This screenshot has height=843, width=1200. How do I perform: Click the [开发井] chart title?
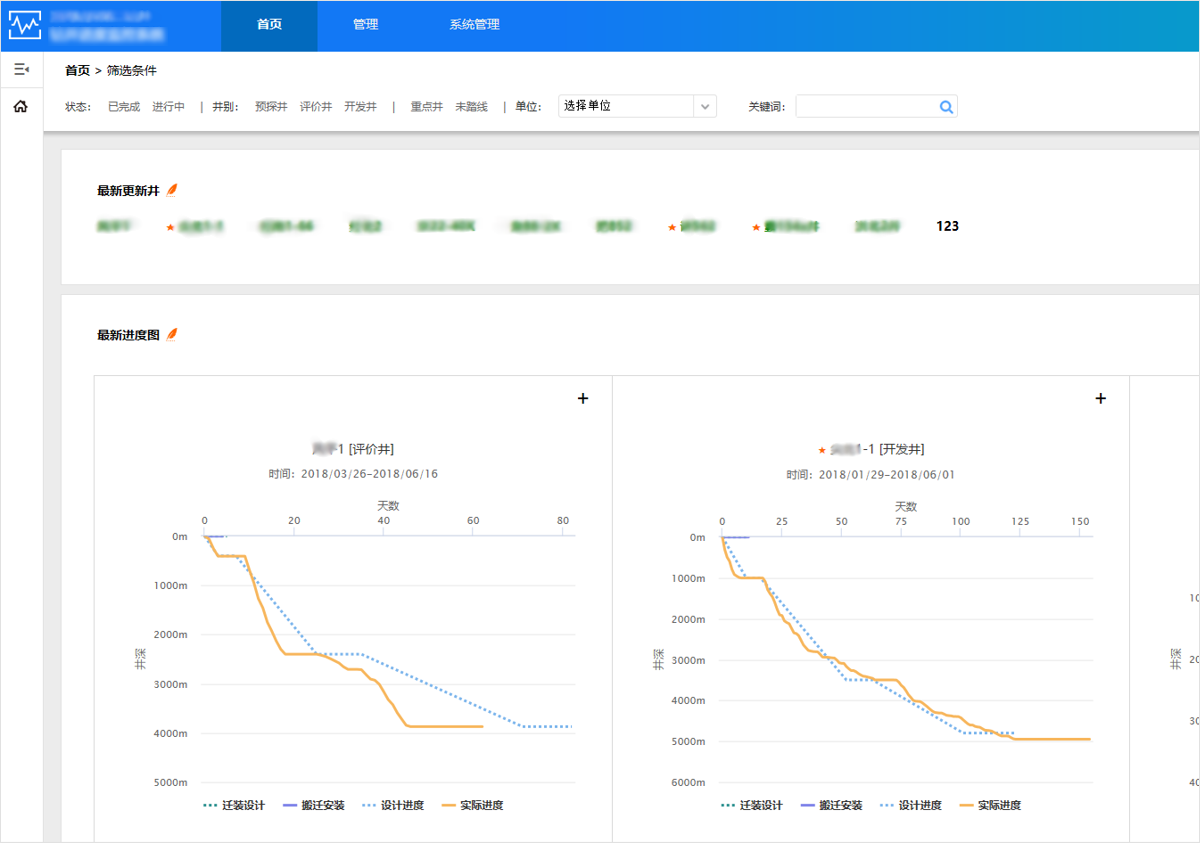[871, 449]
